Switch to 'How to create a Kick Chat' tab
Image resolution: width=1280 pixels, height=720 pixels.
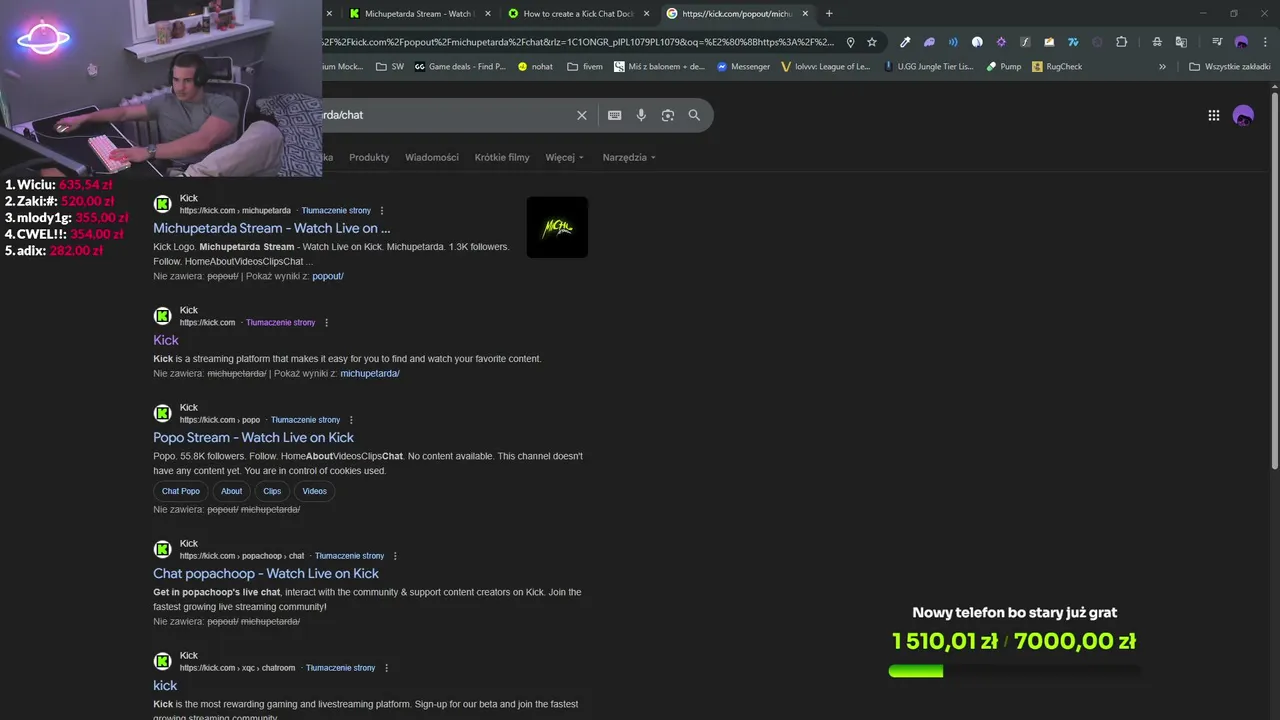pos(578,14)
